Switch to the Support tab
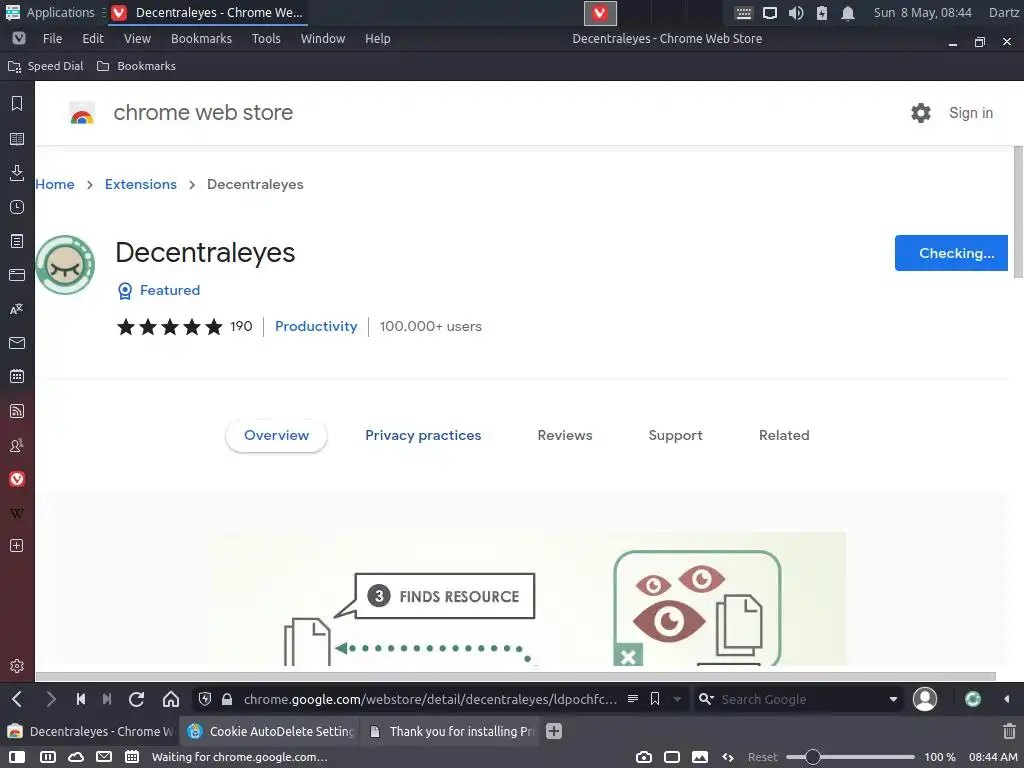Screen dimensions: 1024x768 [675, 436]
